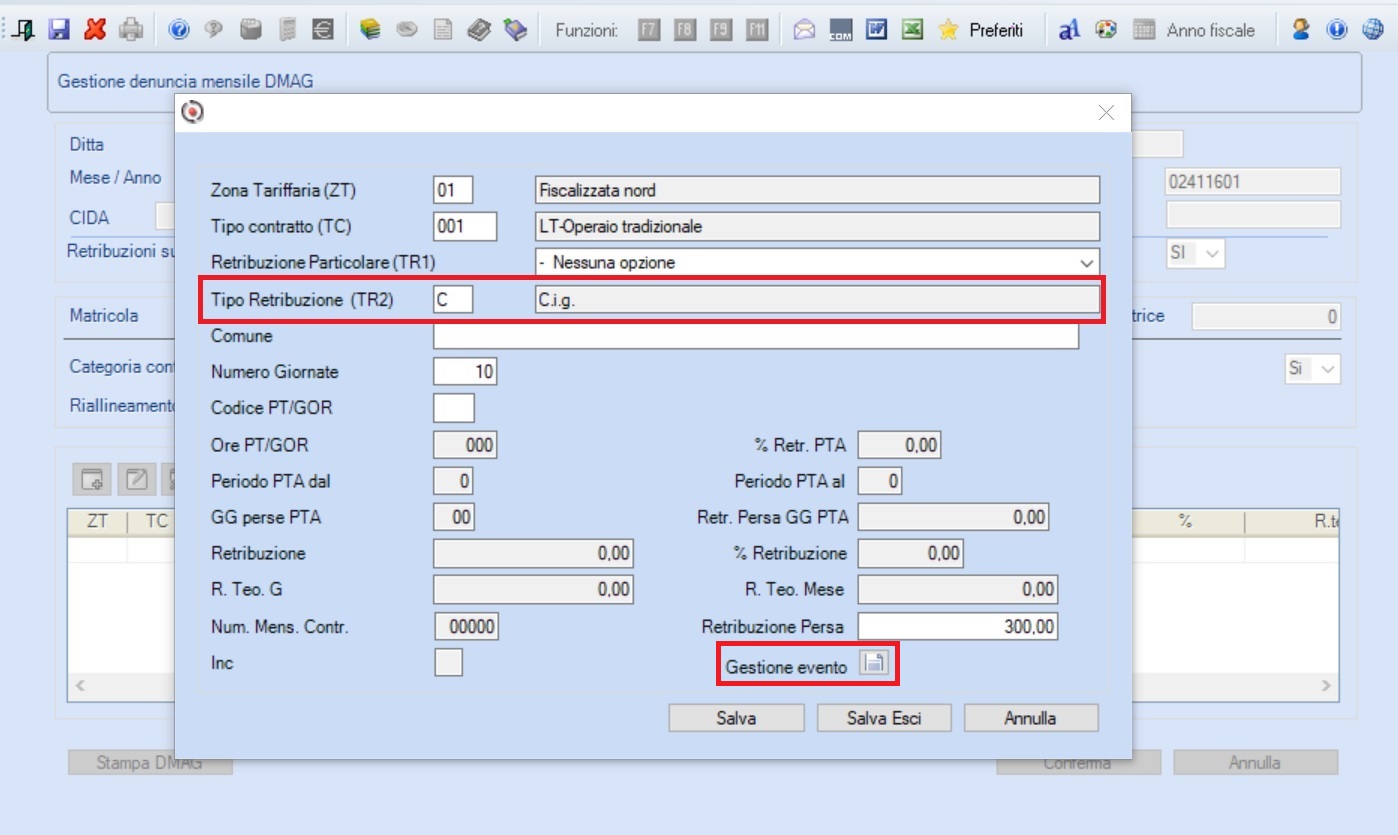Viewport: 1398px width, 835px height.
Task: Click the red X delete icon
Action: click(95, 30)
